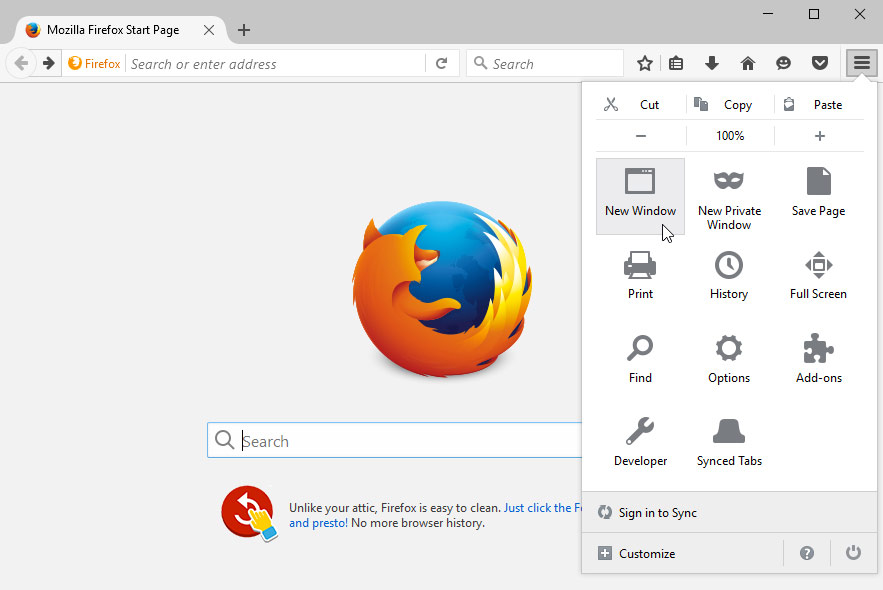Bookmark this page with the star

[645, 64]
